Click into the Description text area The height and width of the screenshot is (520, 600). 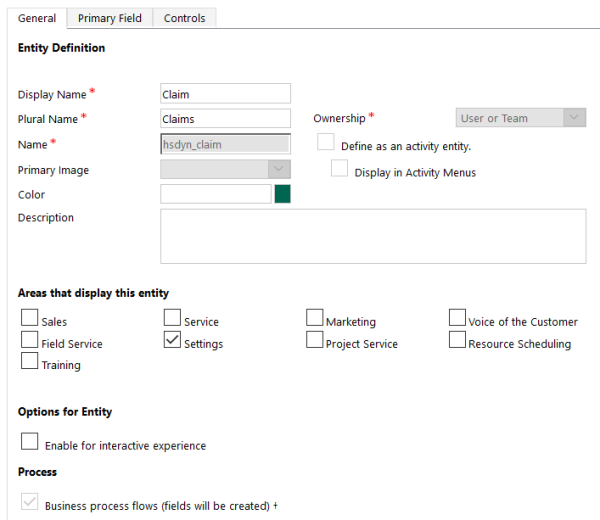(373, 236)
